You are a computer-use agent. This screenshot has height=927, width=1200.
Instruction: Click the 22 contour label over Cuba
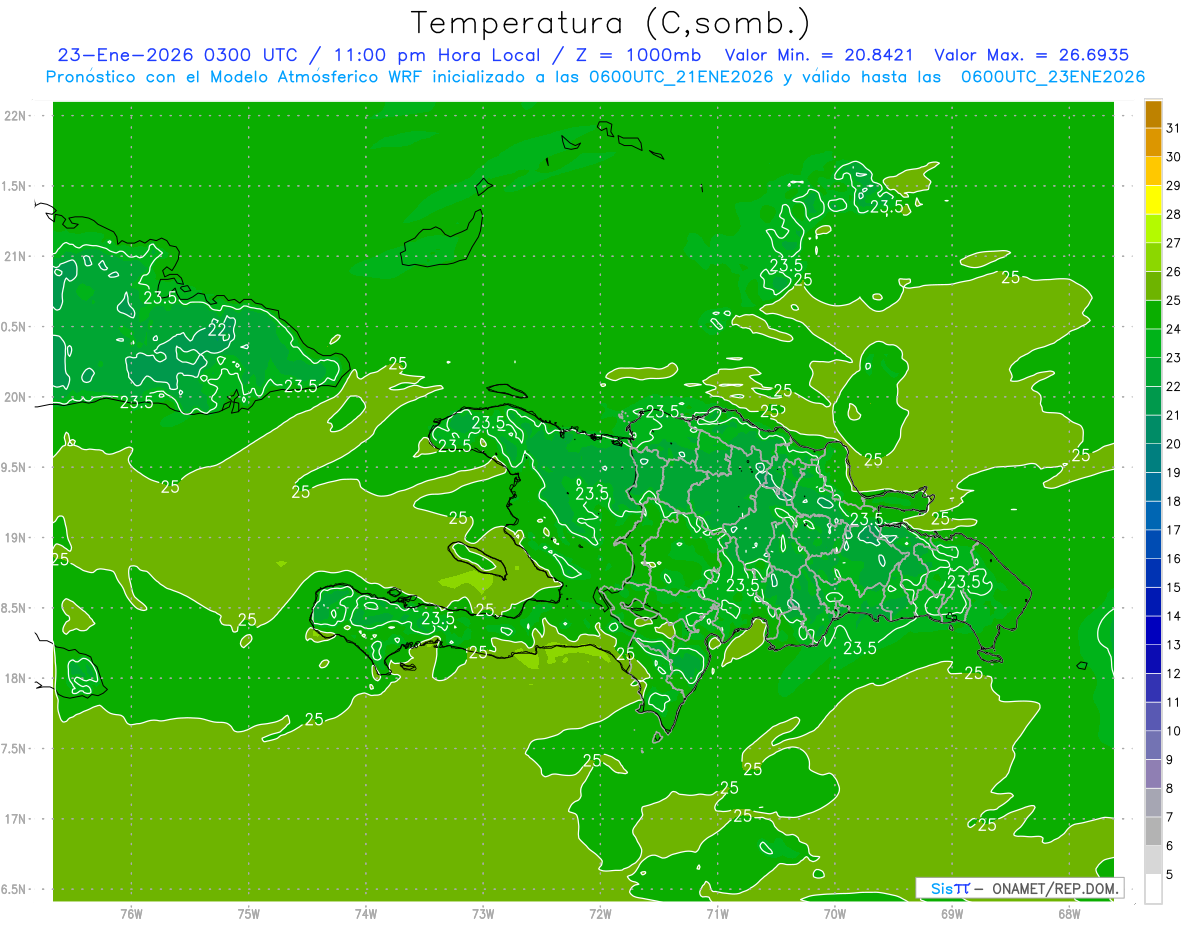pos(217,330)
